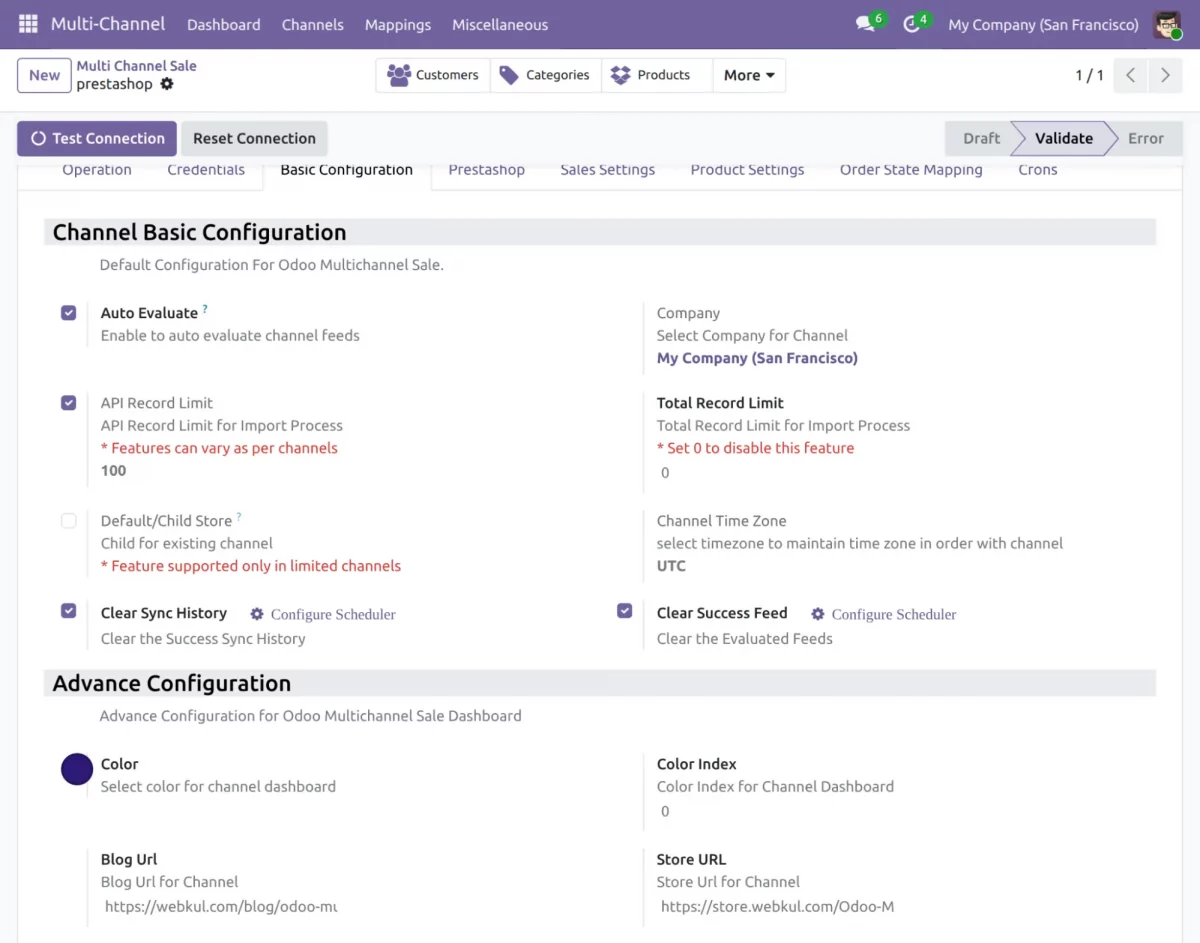Go to next record arrow
The height and width of the screenshot is (943, 1200).
pos(1165,75)
